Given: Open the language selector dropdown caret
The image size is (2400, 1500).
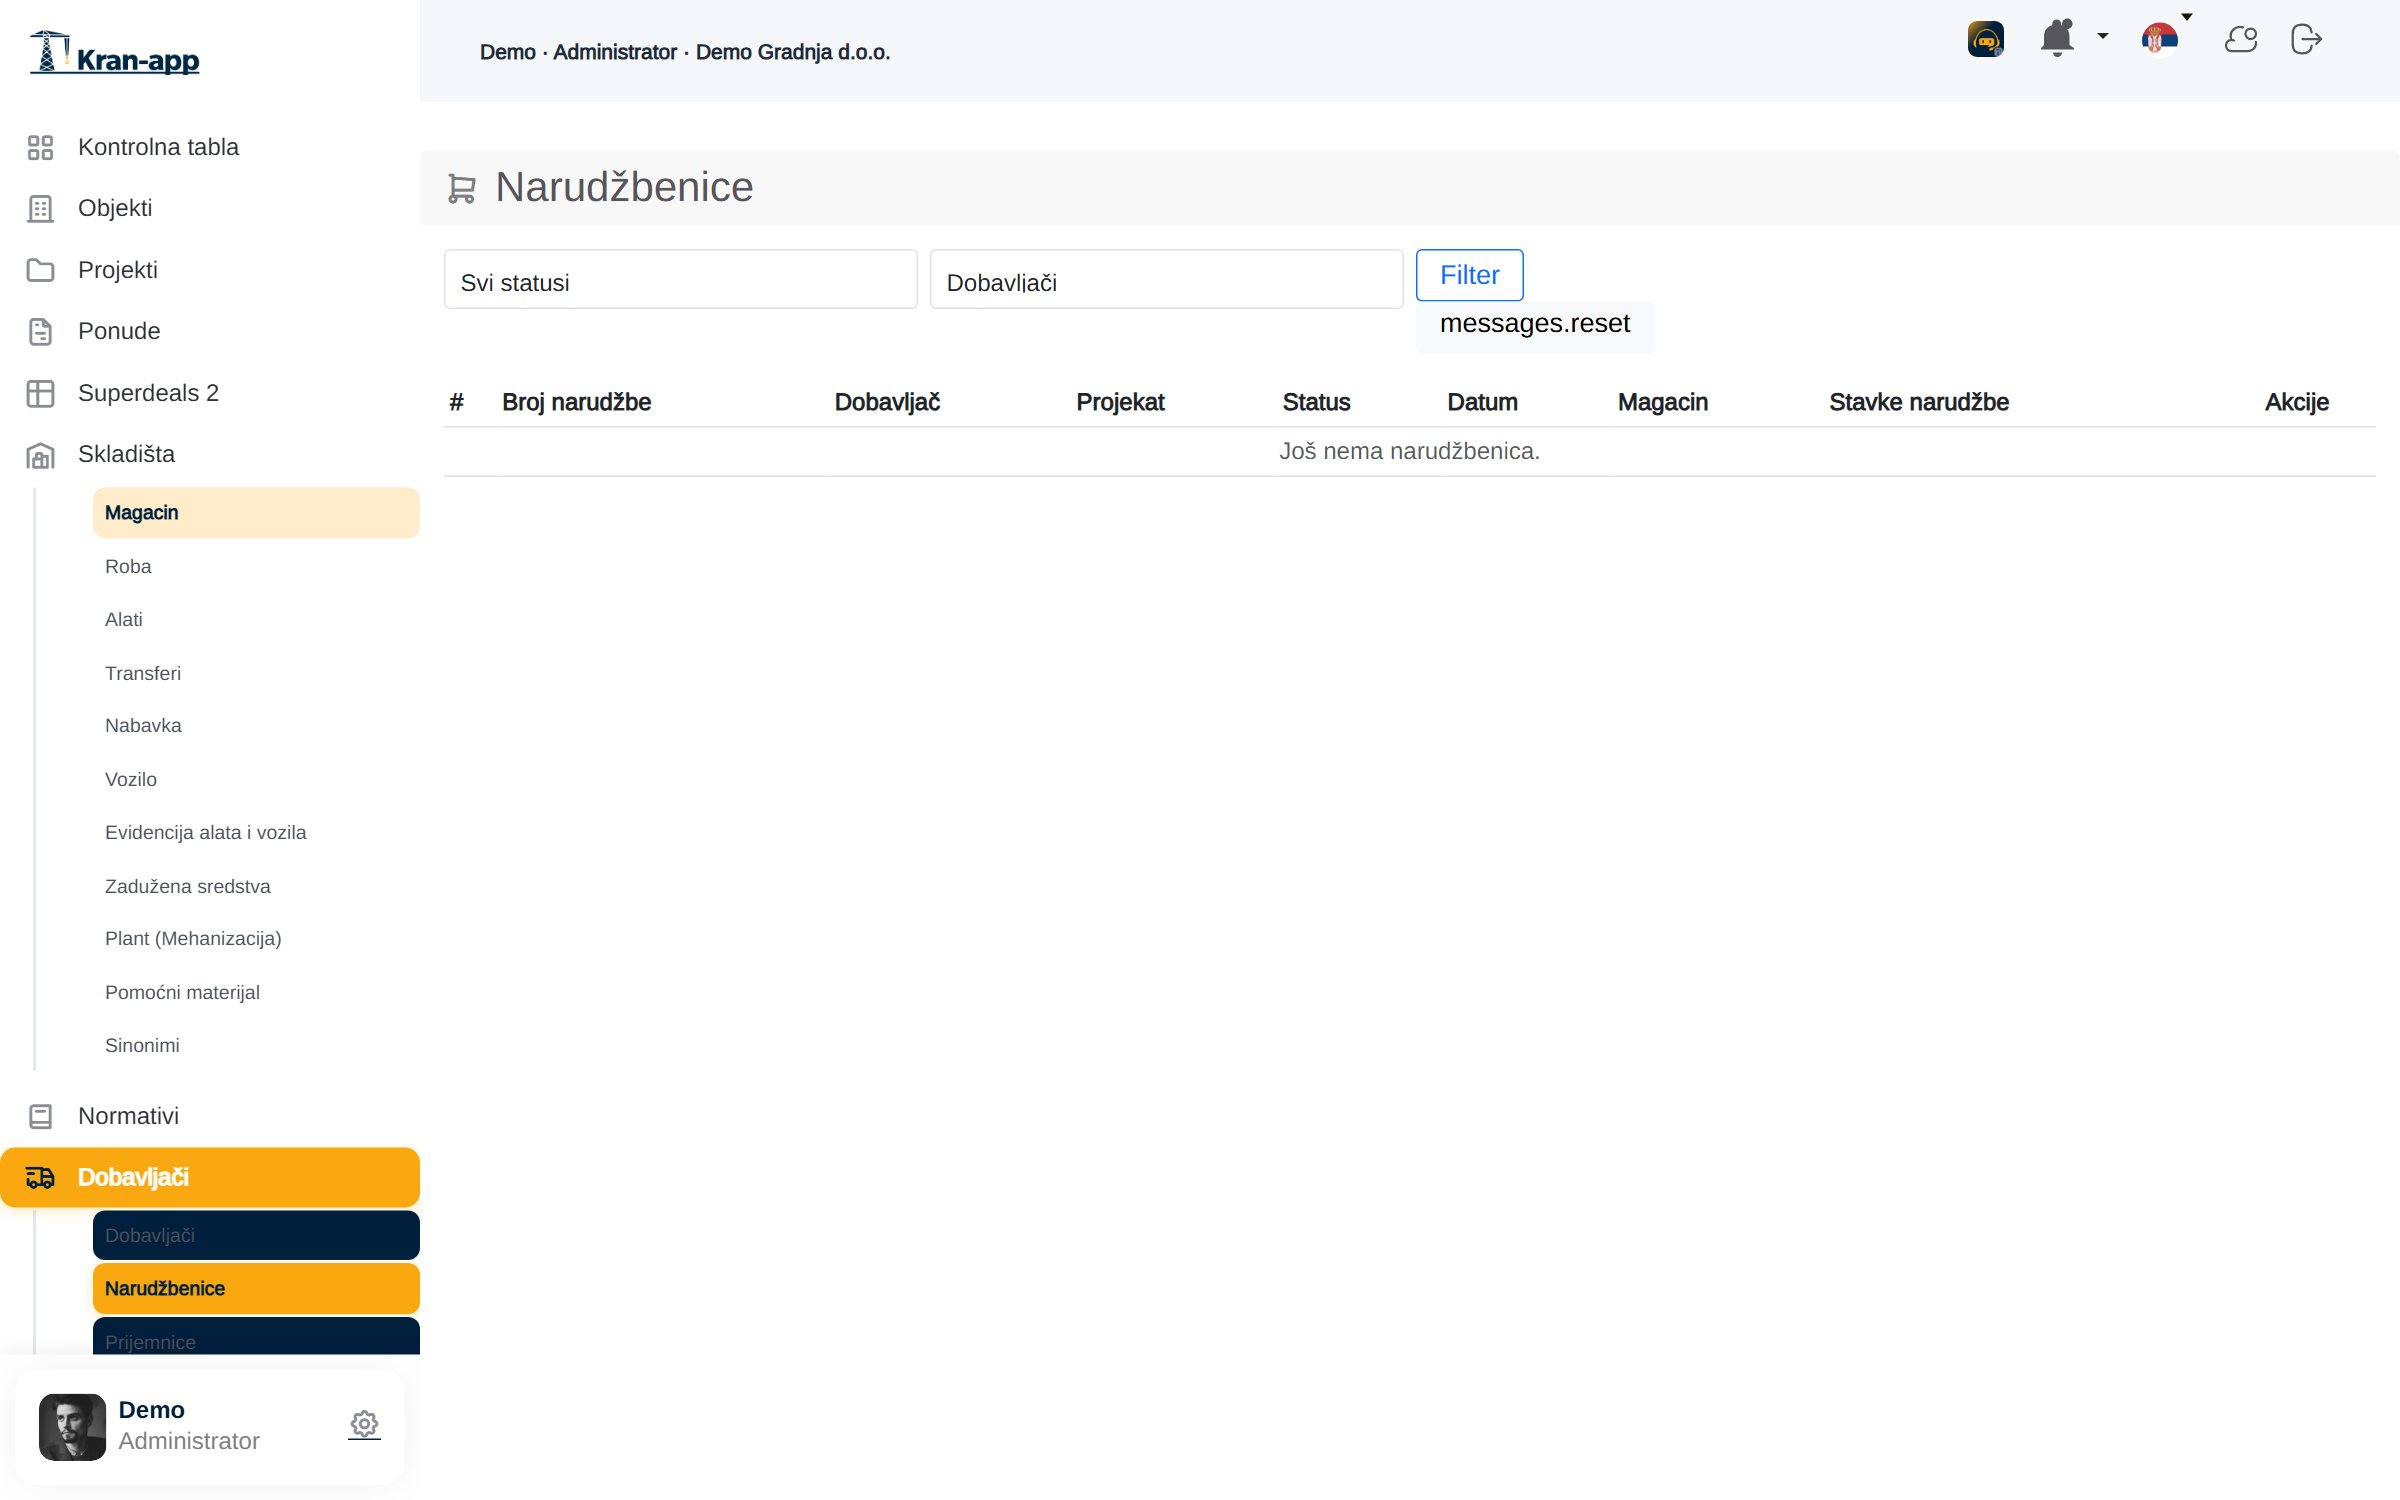Looking at the screenshot, I should click(x=2187, y=16).
